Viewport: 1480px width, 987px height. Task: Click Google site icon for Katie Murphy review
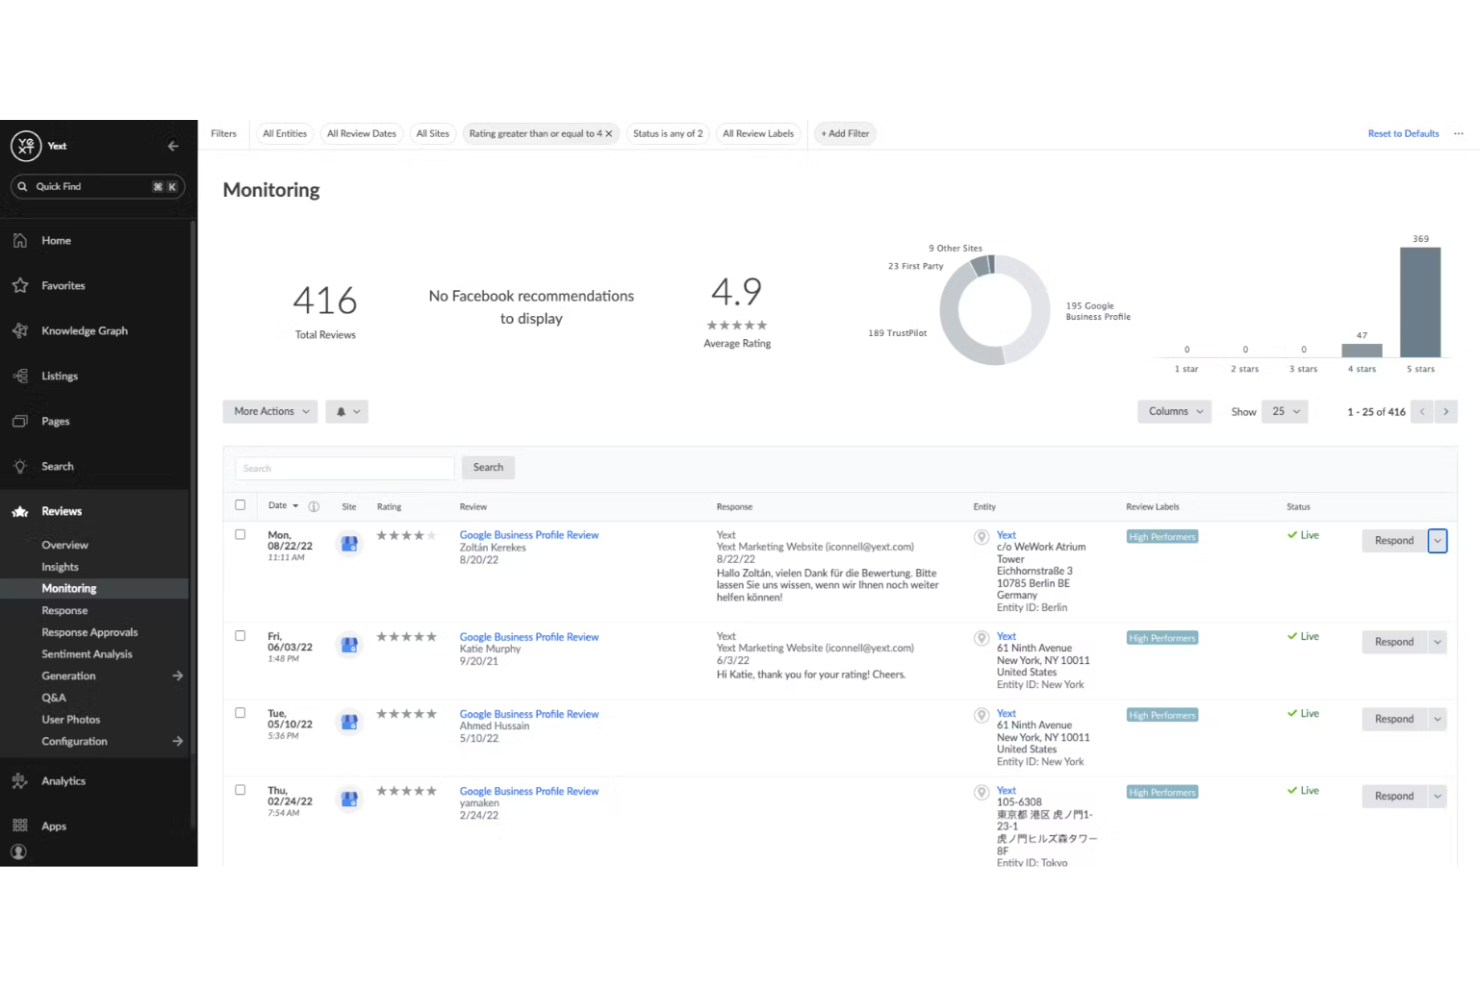tap(349, 645)
